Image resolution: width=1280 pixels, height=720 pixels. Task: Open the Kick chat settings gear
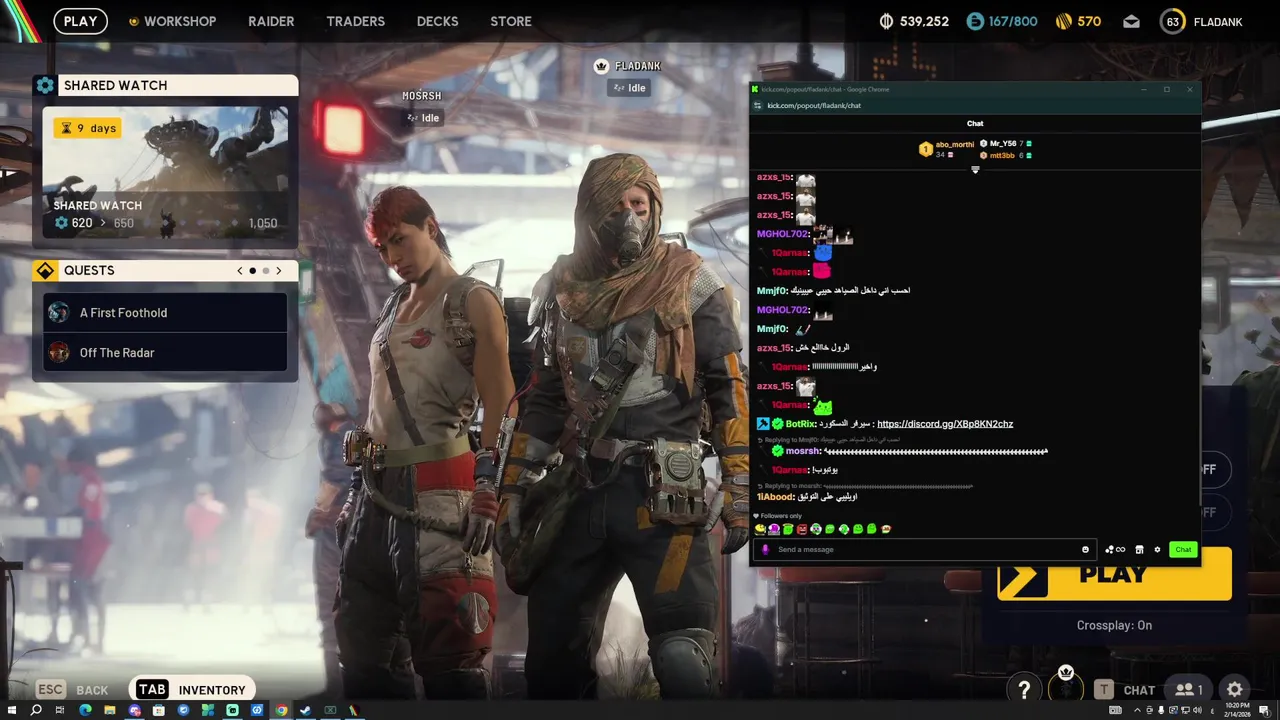click(x=1157, y=549)
